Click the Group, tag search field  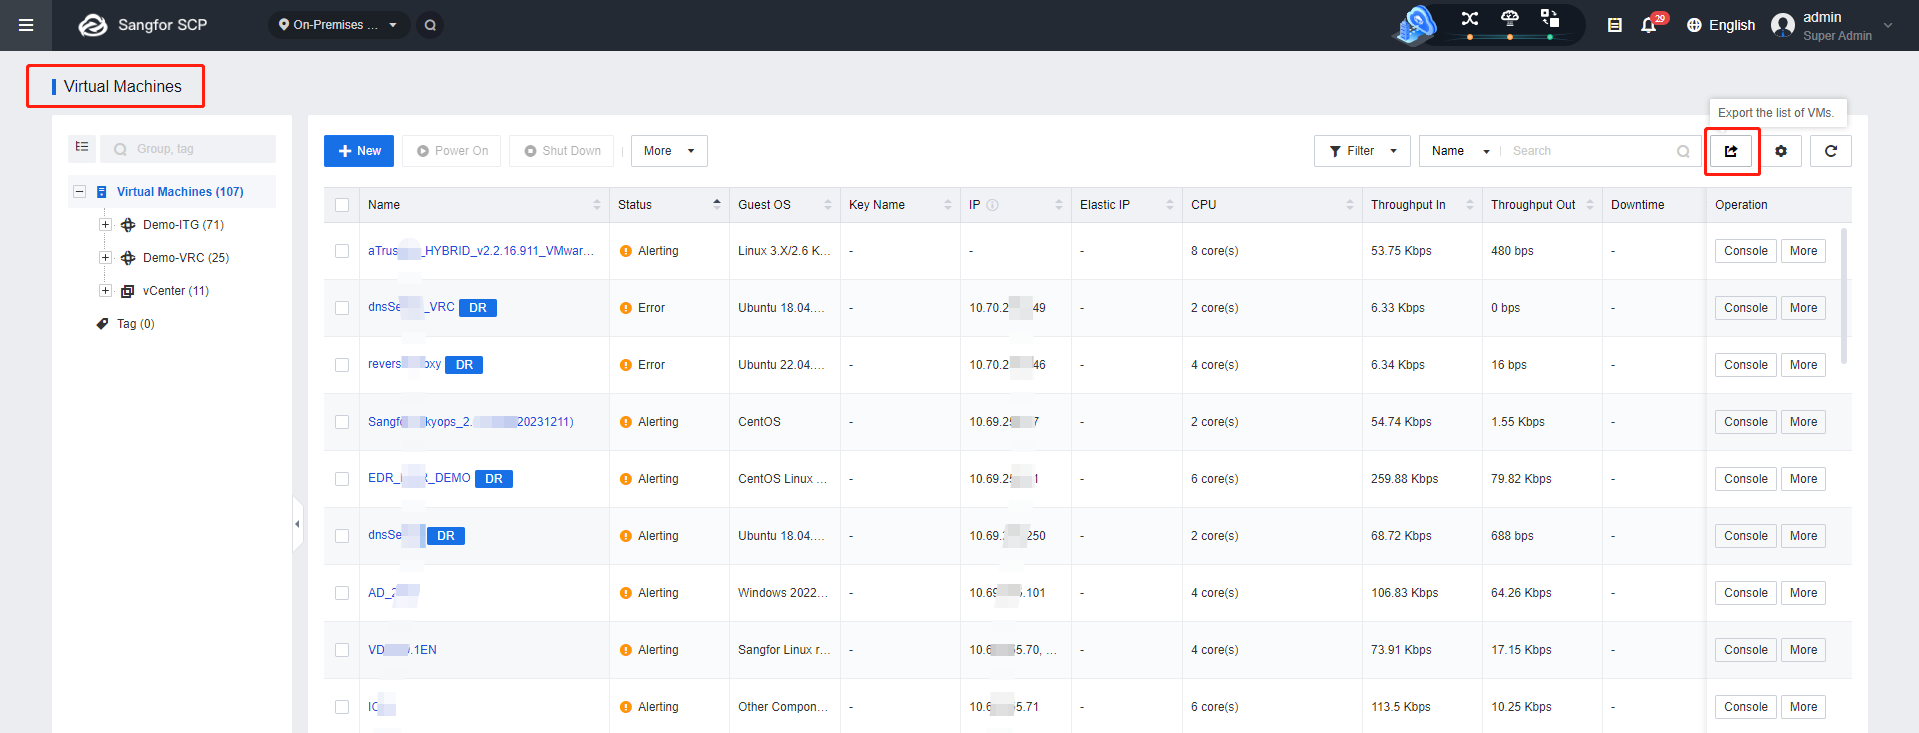coord(188,149)
